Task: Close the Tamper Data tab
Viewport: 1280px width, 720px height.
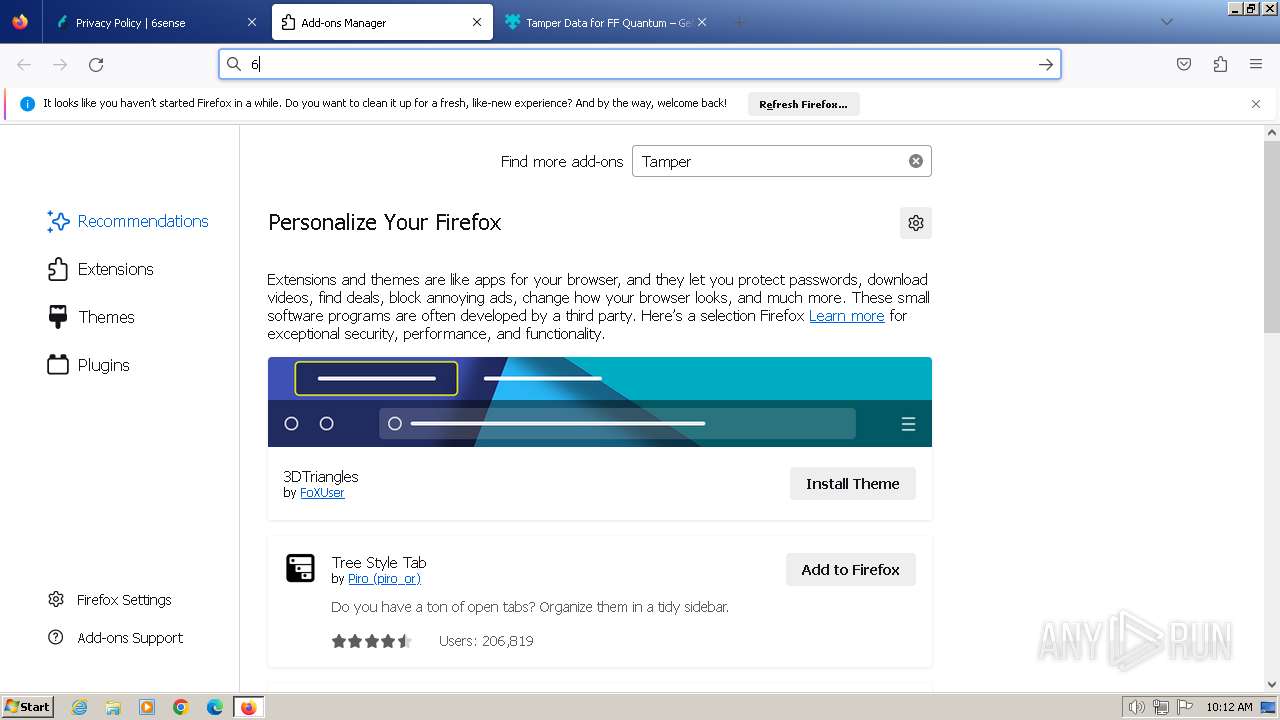Action: [702, 22]
